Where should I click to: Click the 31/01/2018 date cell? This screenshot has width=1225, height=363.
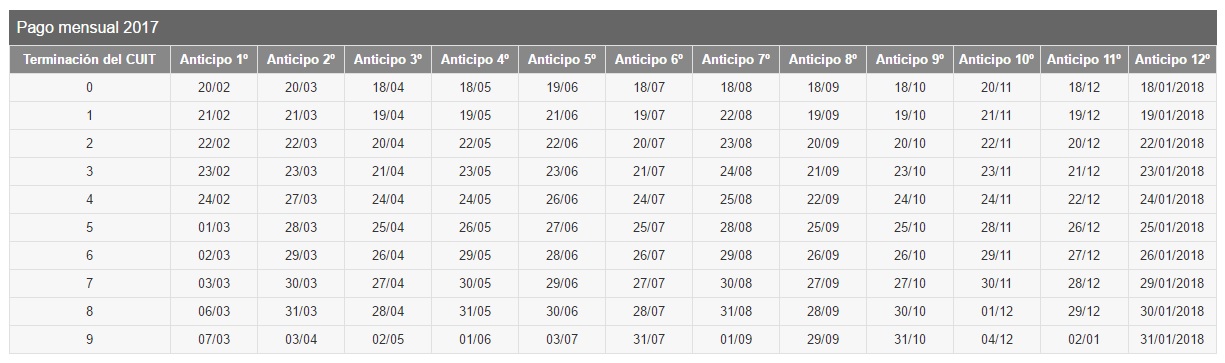[1173, 339]
